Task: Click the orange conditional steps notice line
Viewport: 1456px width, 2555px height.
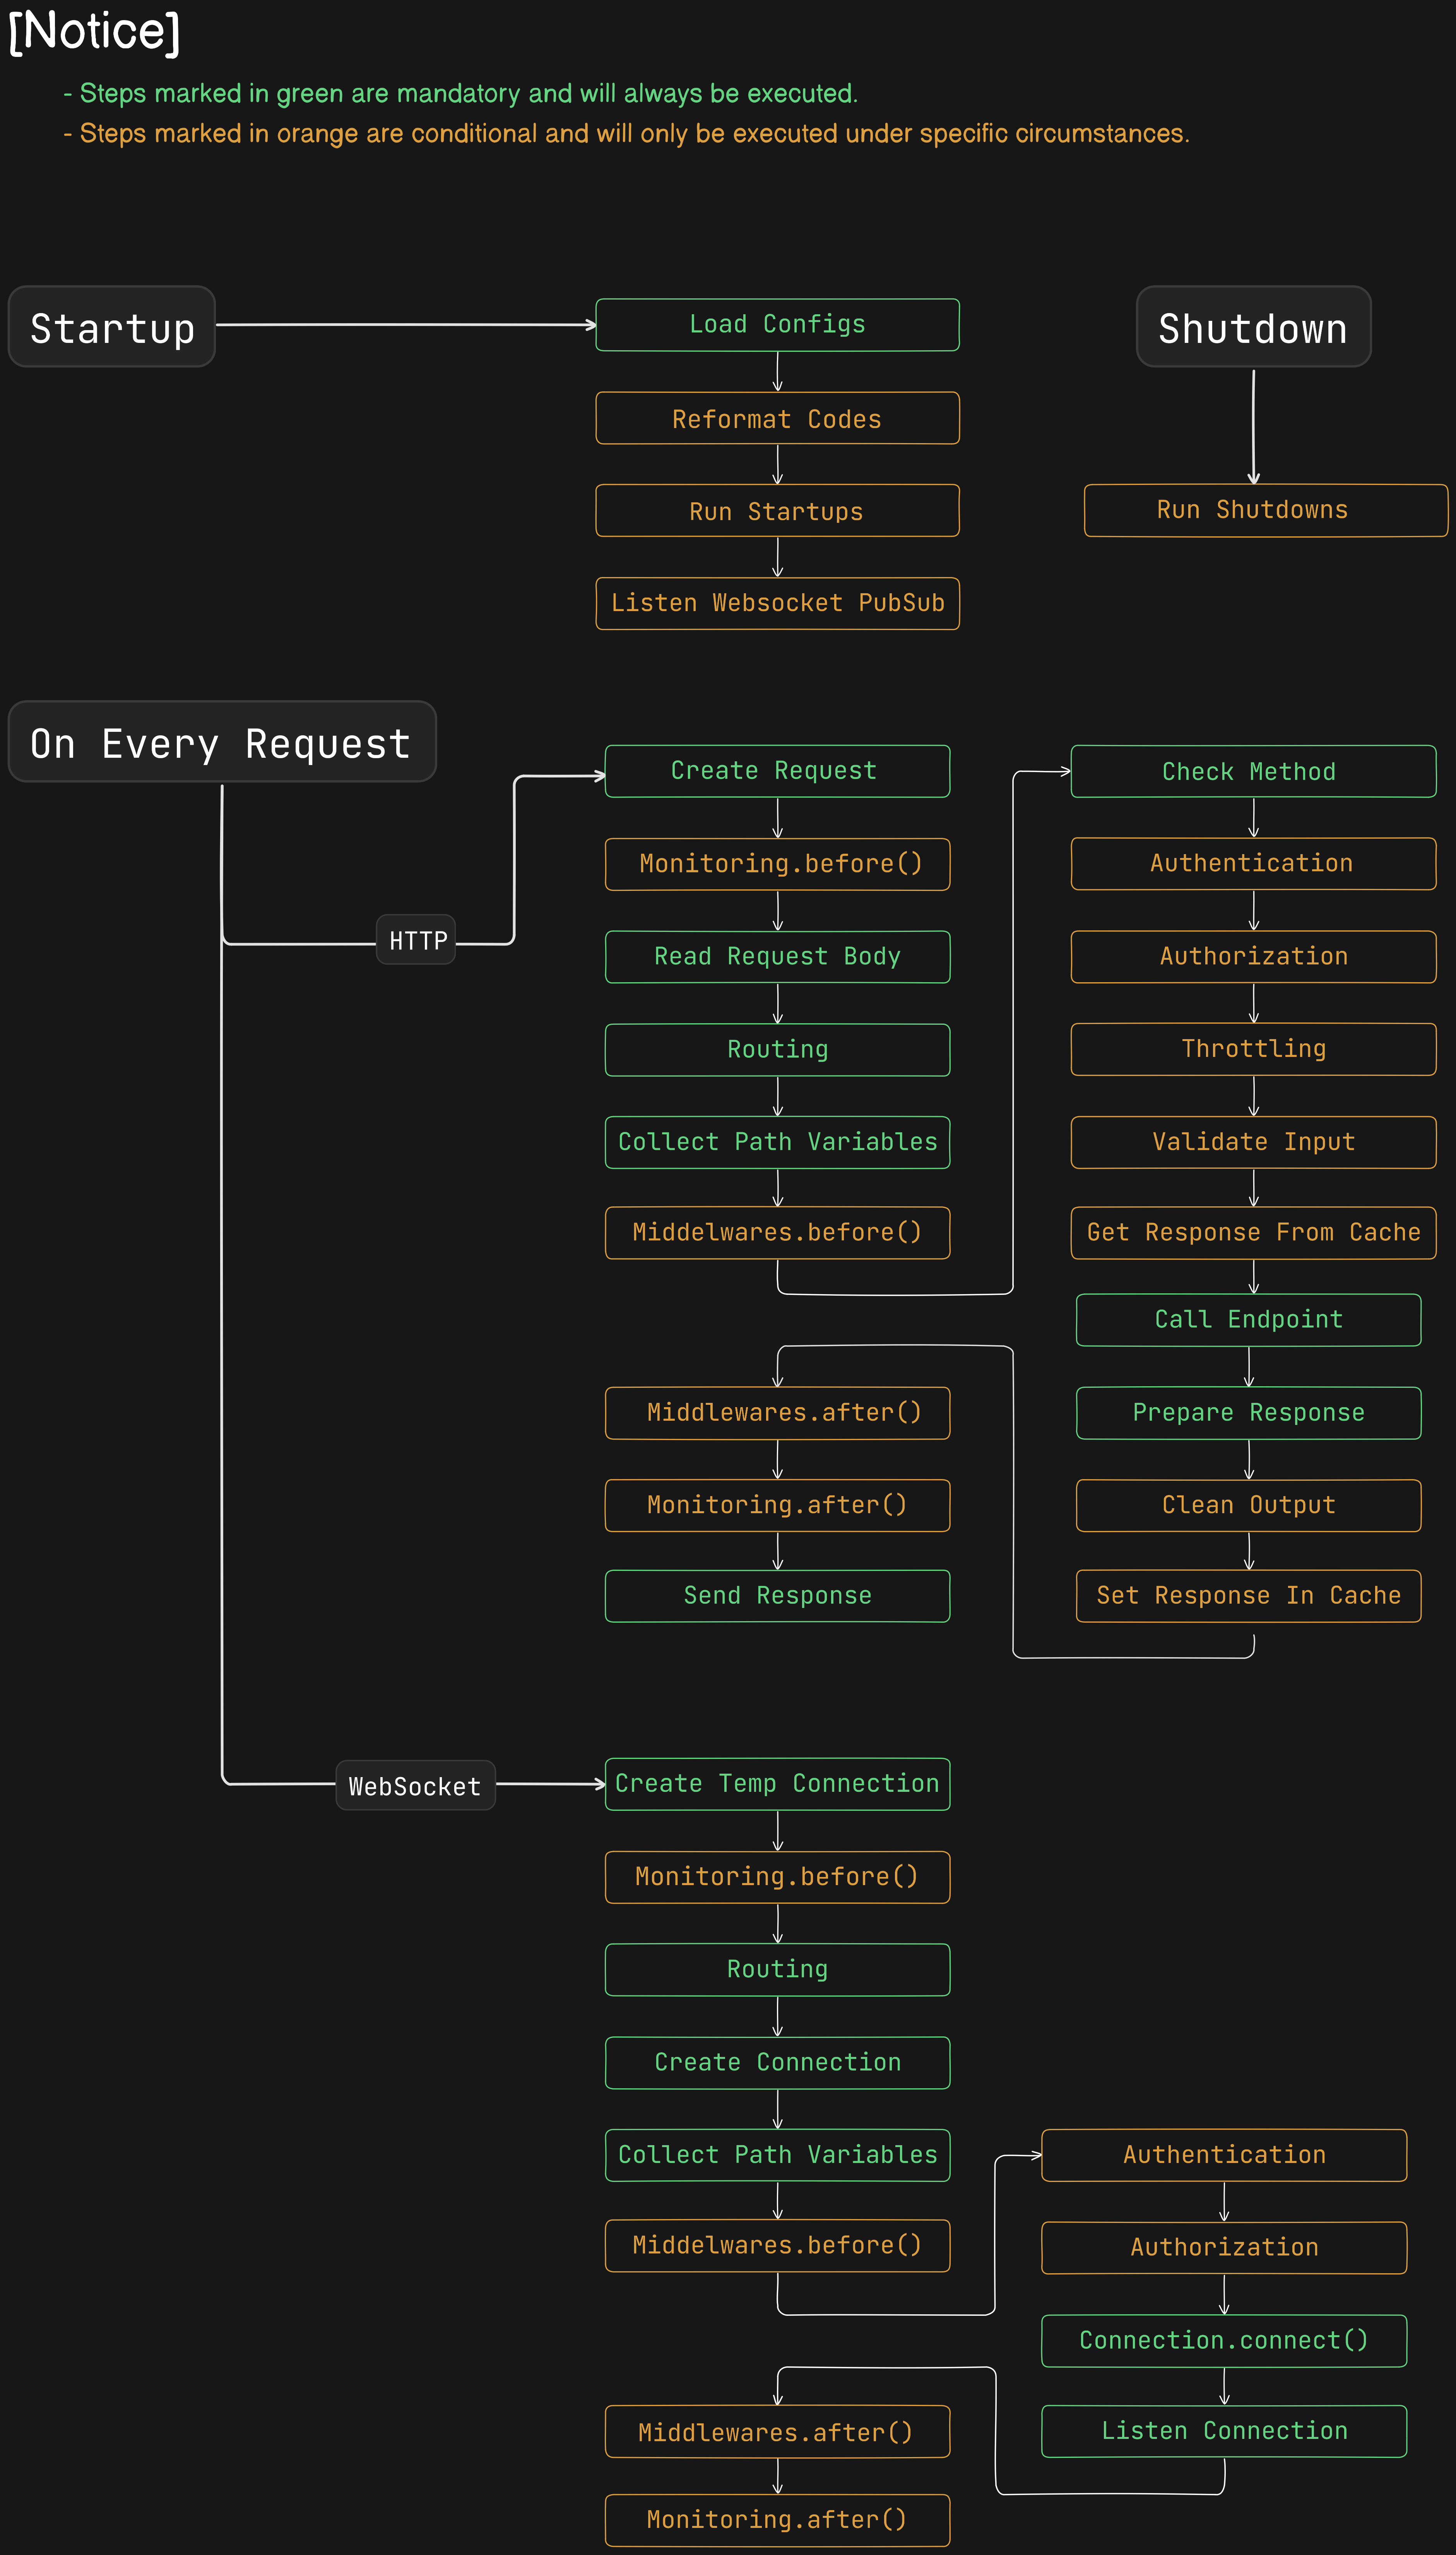Action: click(626, 133)
